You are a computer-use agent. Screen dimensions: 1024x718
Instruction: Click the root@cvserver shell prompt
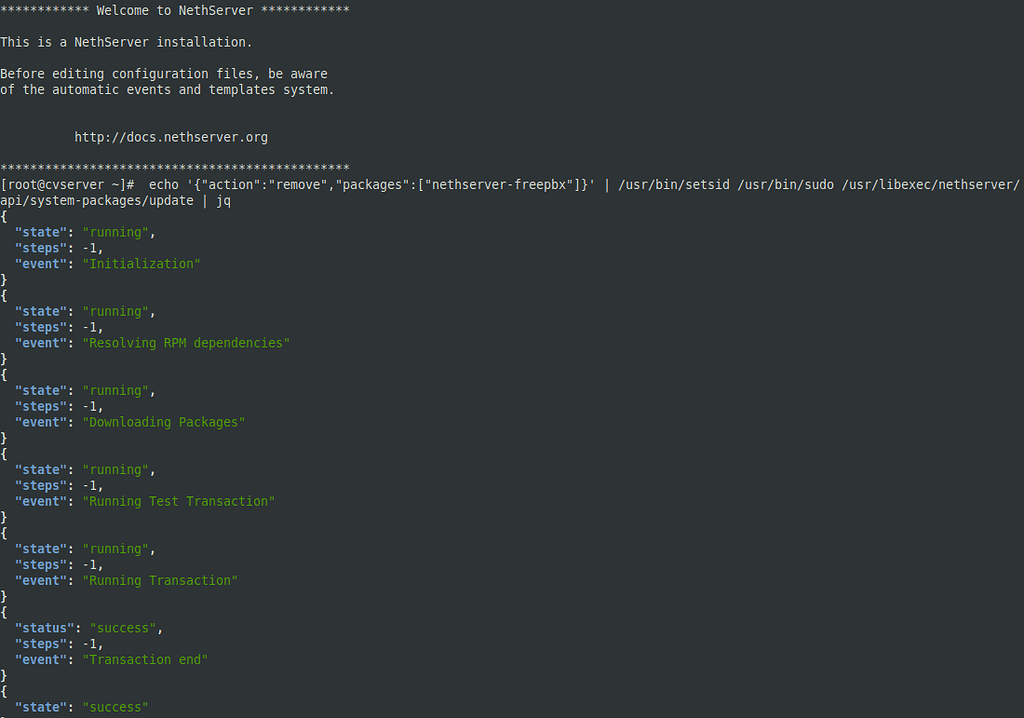tap(67, 185)
